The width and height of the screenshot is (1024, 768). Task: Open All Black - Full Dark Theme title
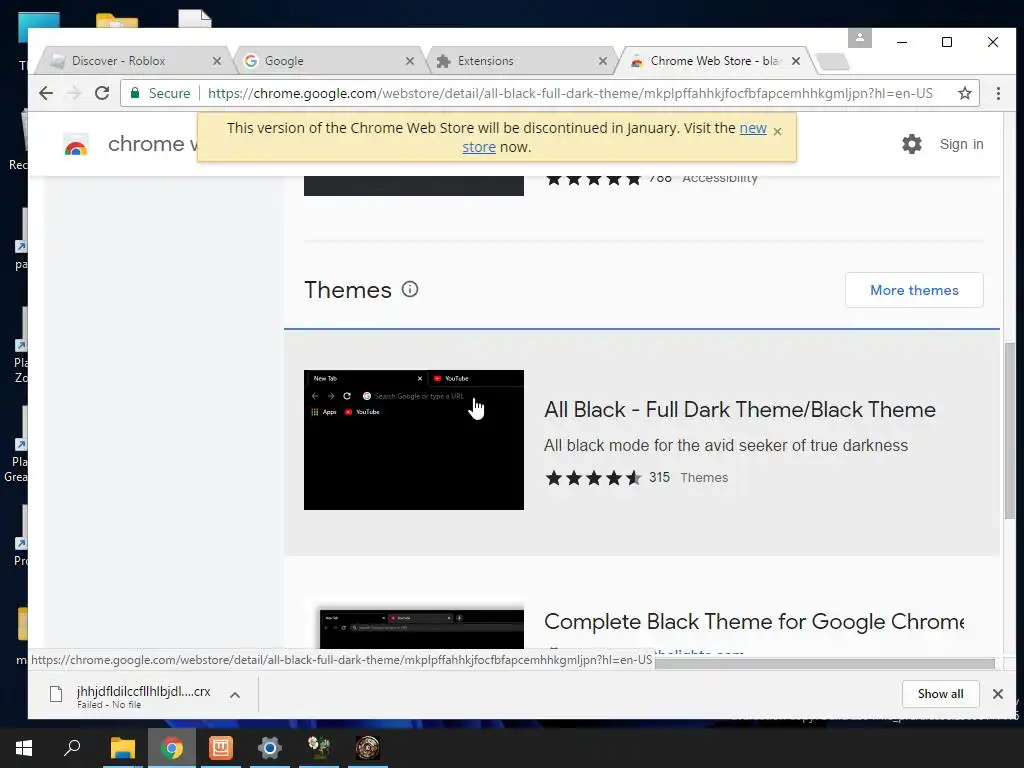tap(740, 409)
